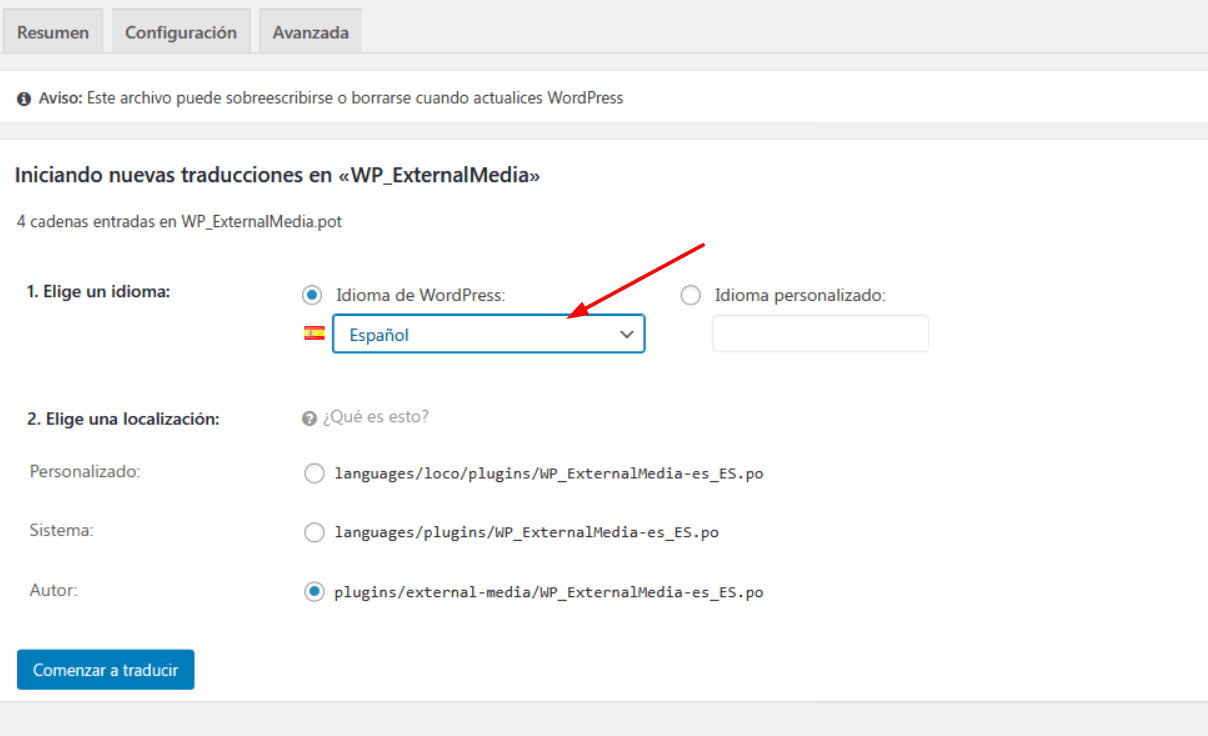
Task: Click the Personalizado row label
Action: pos(85,471)
